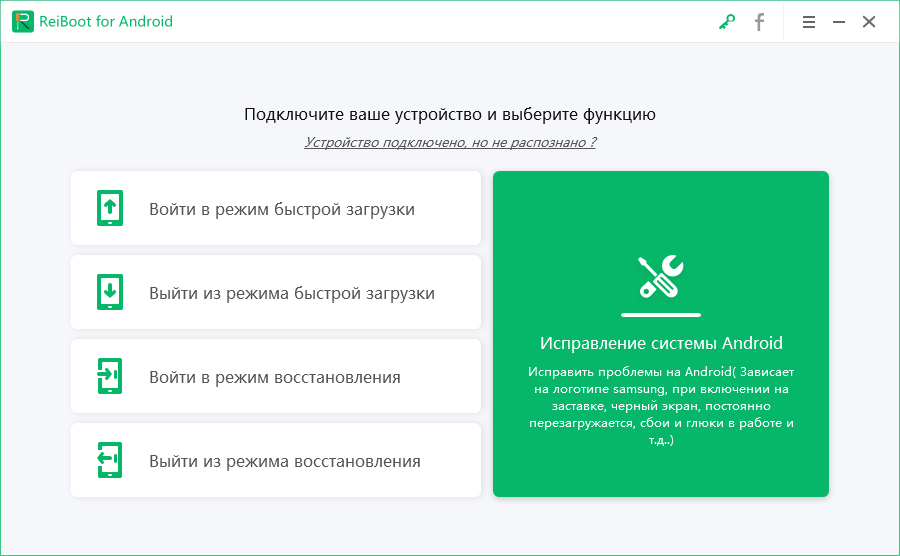
Task: Click the exit recovery mode phone icon
Action: pyautogui.click(x=110, y=460)
